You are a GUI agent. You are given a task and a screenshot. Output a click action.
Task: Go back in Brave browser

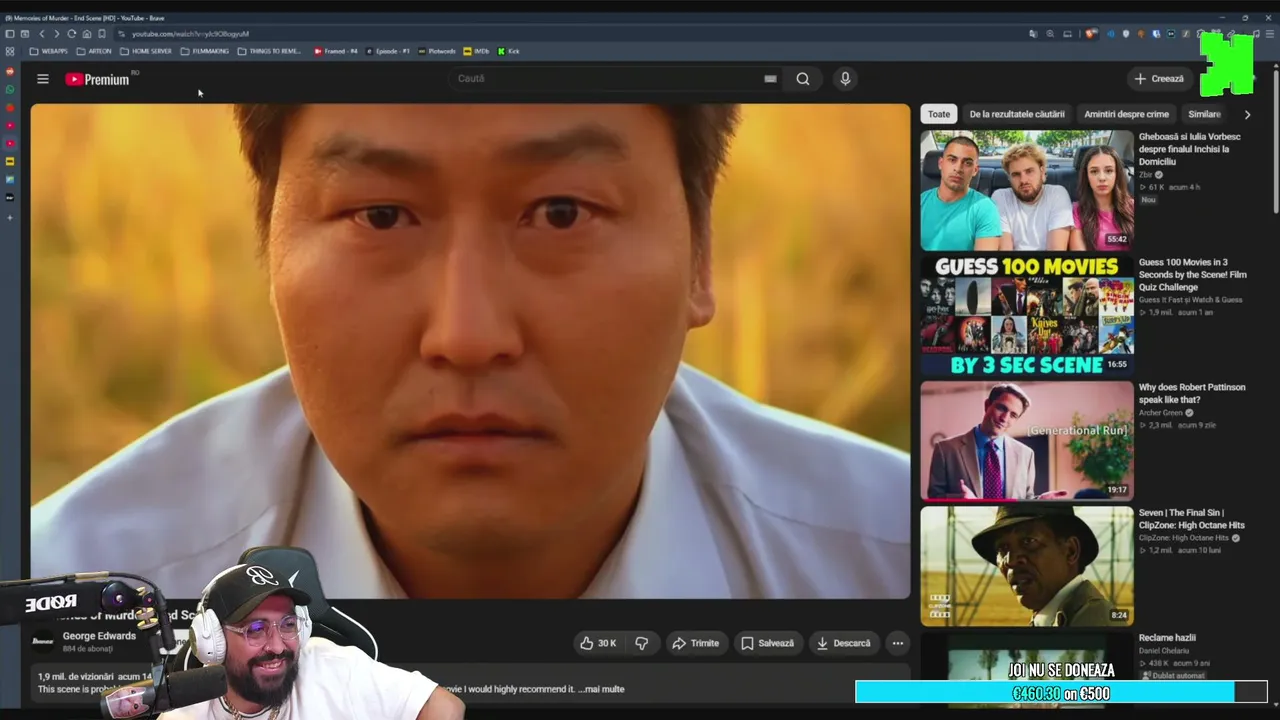pos(41,34)
